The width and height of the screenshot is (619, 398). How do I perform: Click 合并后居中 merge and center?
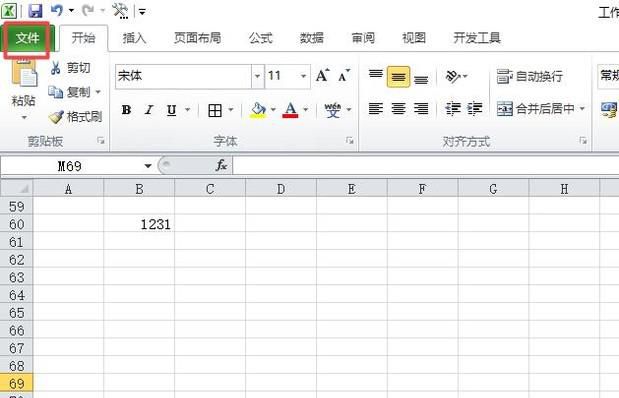pos(535,108)
